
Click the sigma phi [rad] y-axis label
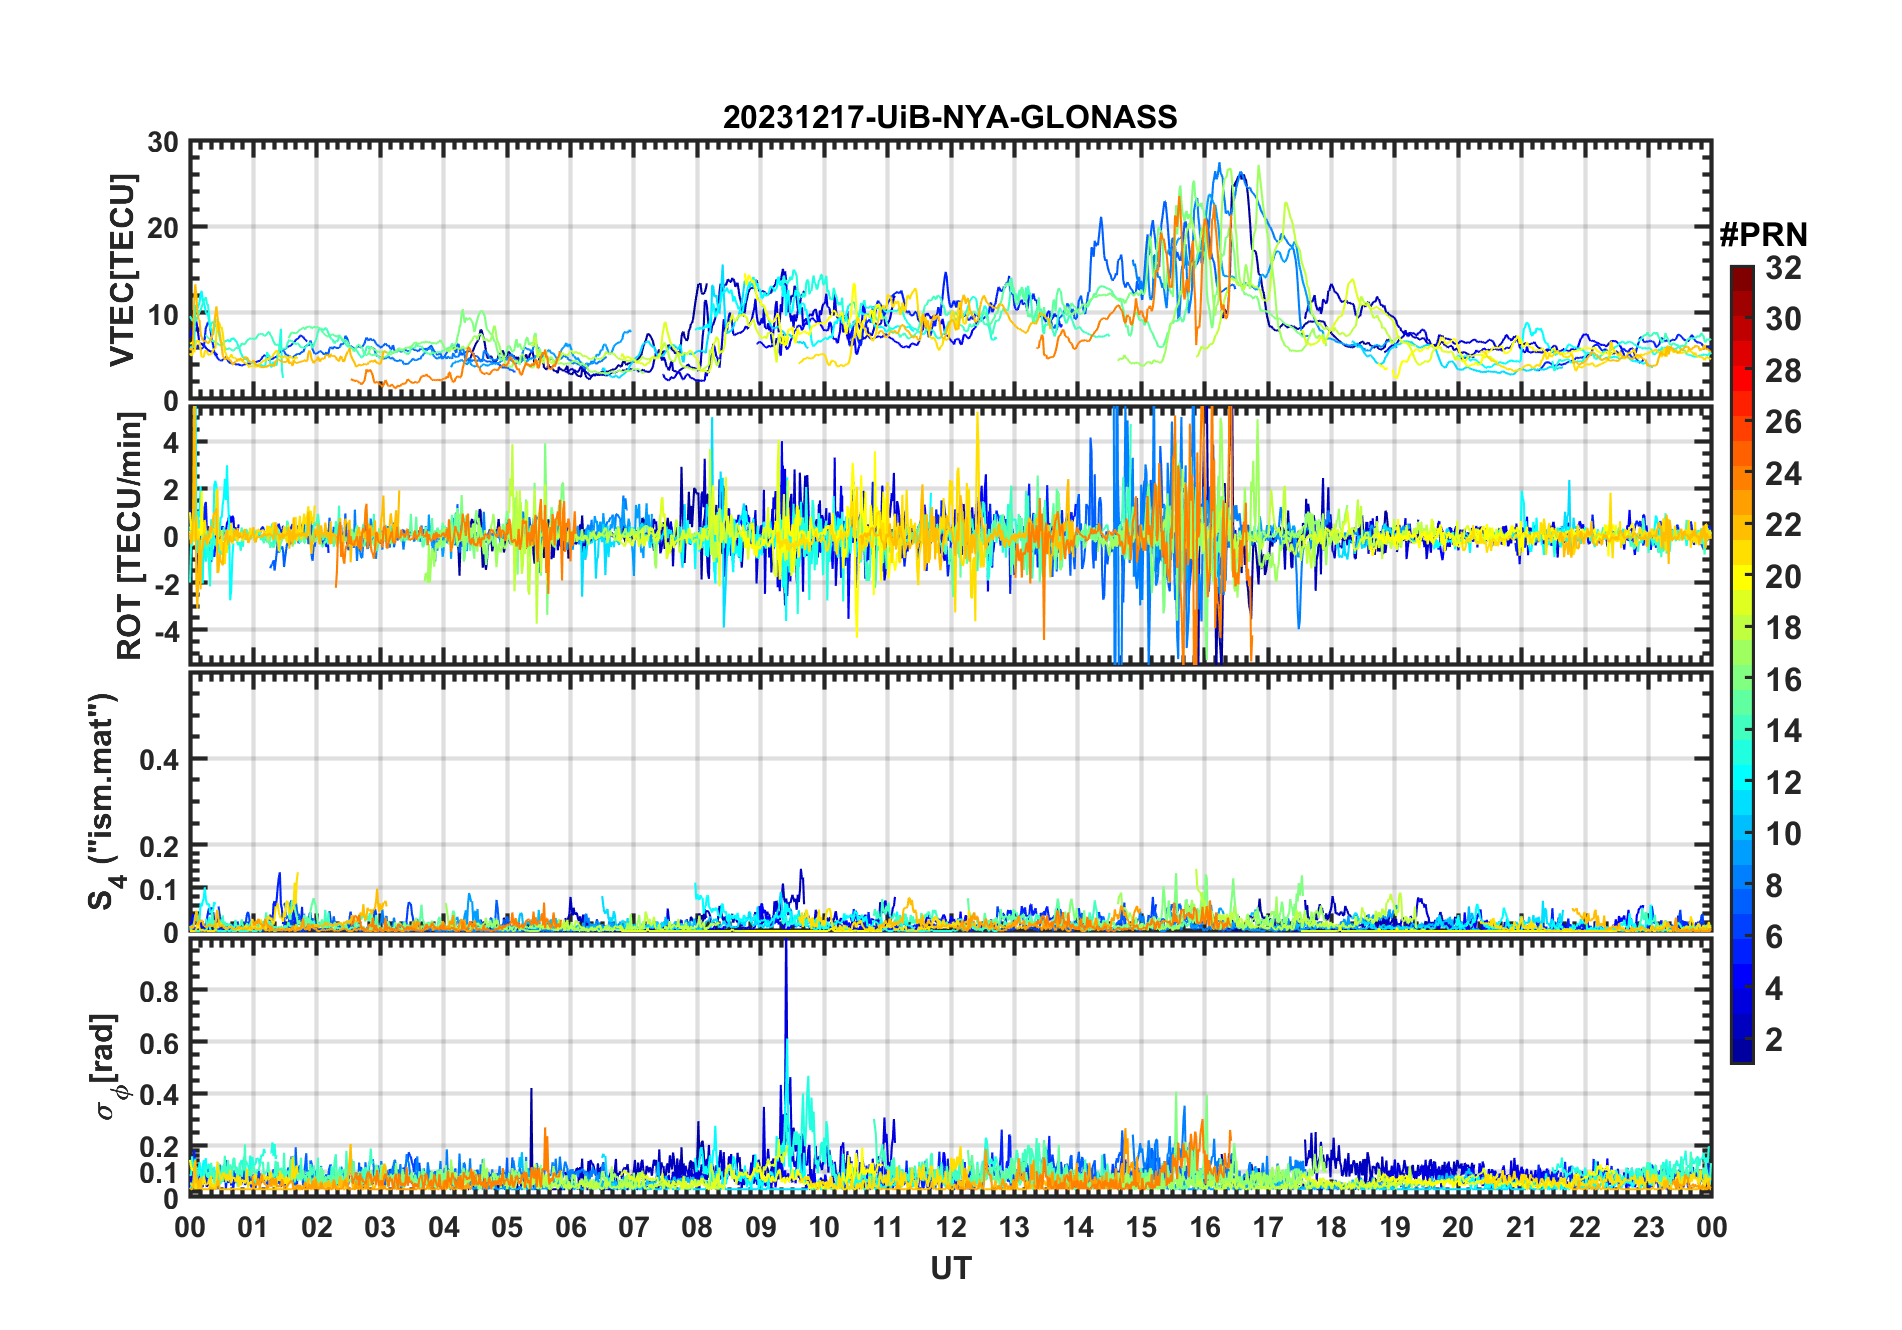[x=108, y=1066]
